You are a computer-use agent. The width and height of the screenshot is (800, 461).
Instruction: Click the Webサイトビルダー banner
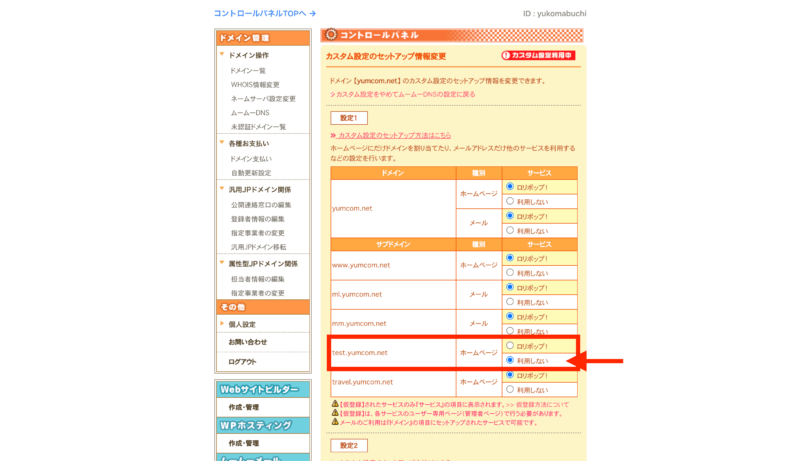click(263, 389)
